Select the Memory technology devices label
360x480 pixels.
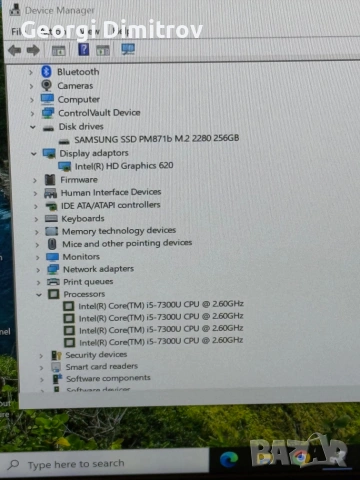119,231
